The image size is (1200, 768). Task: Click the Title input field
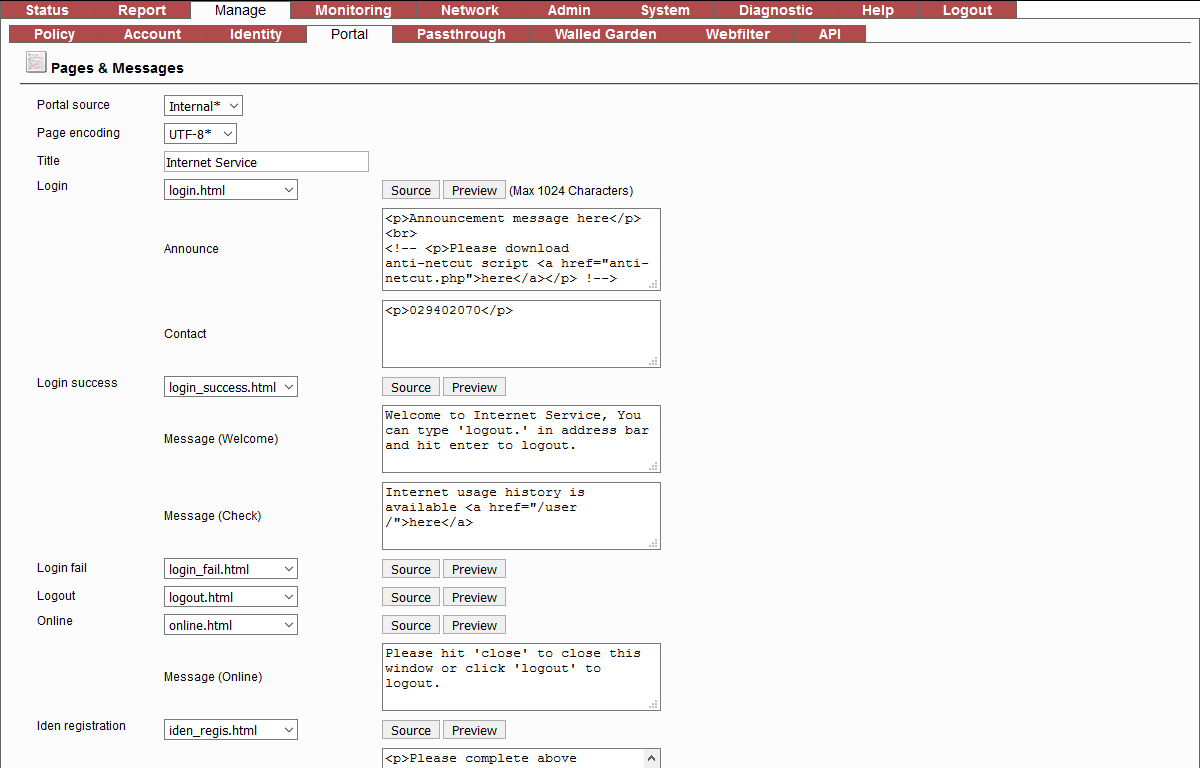[266, 162]
